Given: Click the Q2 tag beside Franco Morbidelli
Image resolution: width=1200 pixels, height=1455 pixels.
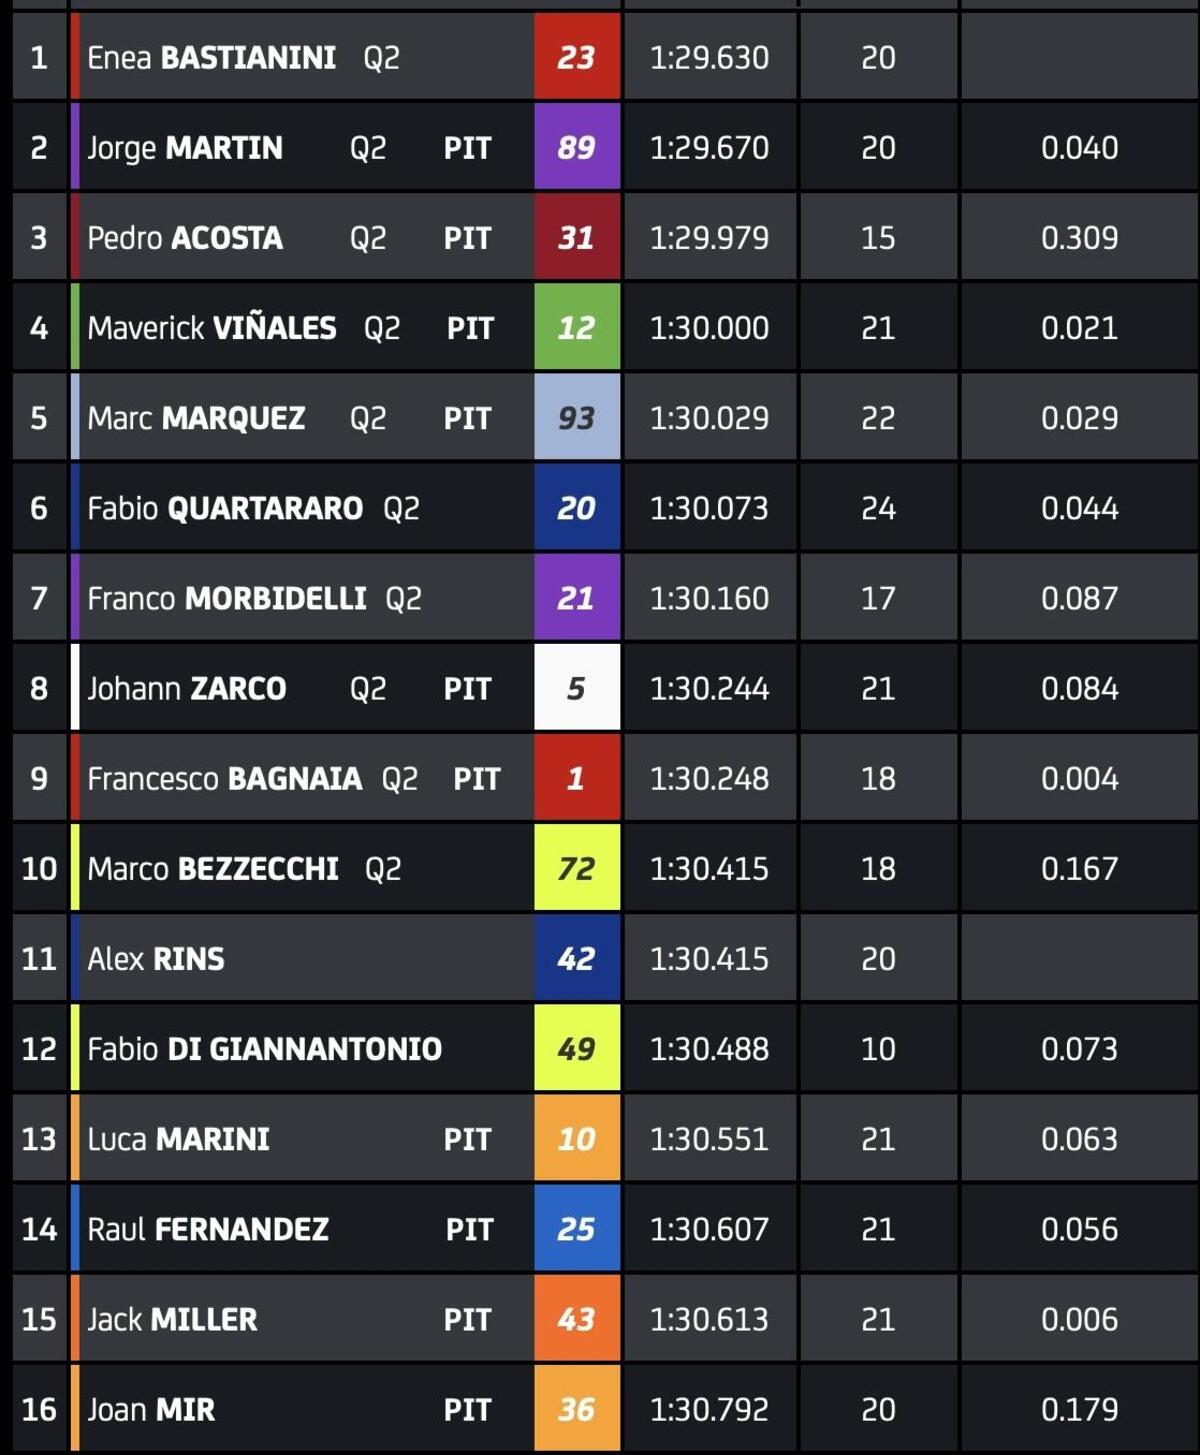Looking at the screenshot, I should (403, 598).
